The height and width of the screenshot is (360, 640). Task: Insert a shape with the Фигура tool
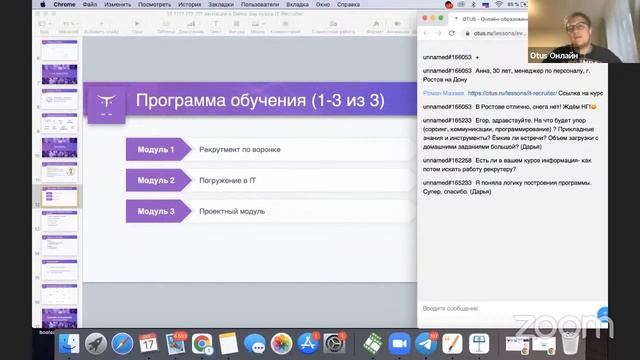coord(236,26)
